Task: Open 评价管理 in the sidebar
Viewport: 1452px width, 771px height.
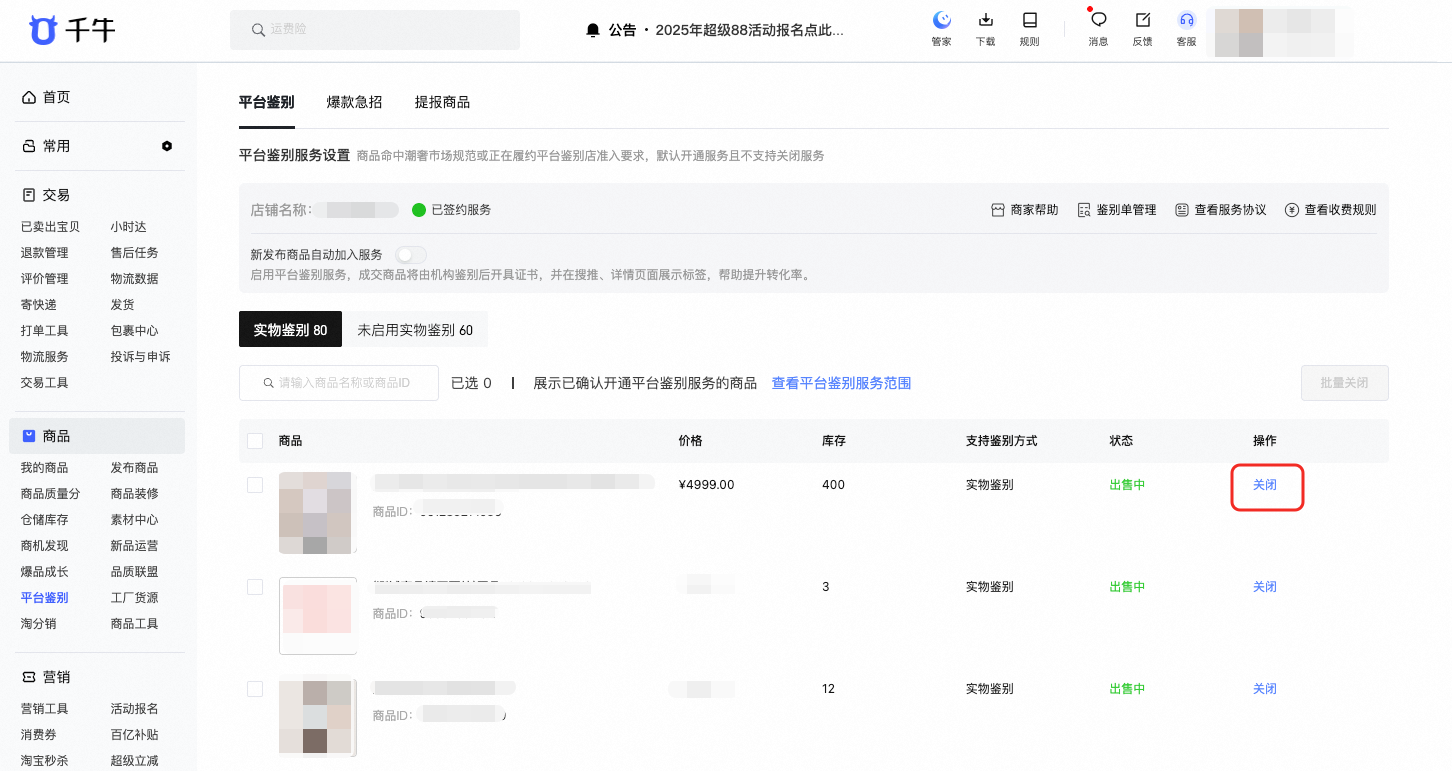Action: click(x=44, y=279)
